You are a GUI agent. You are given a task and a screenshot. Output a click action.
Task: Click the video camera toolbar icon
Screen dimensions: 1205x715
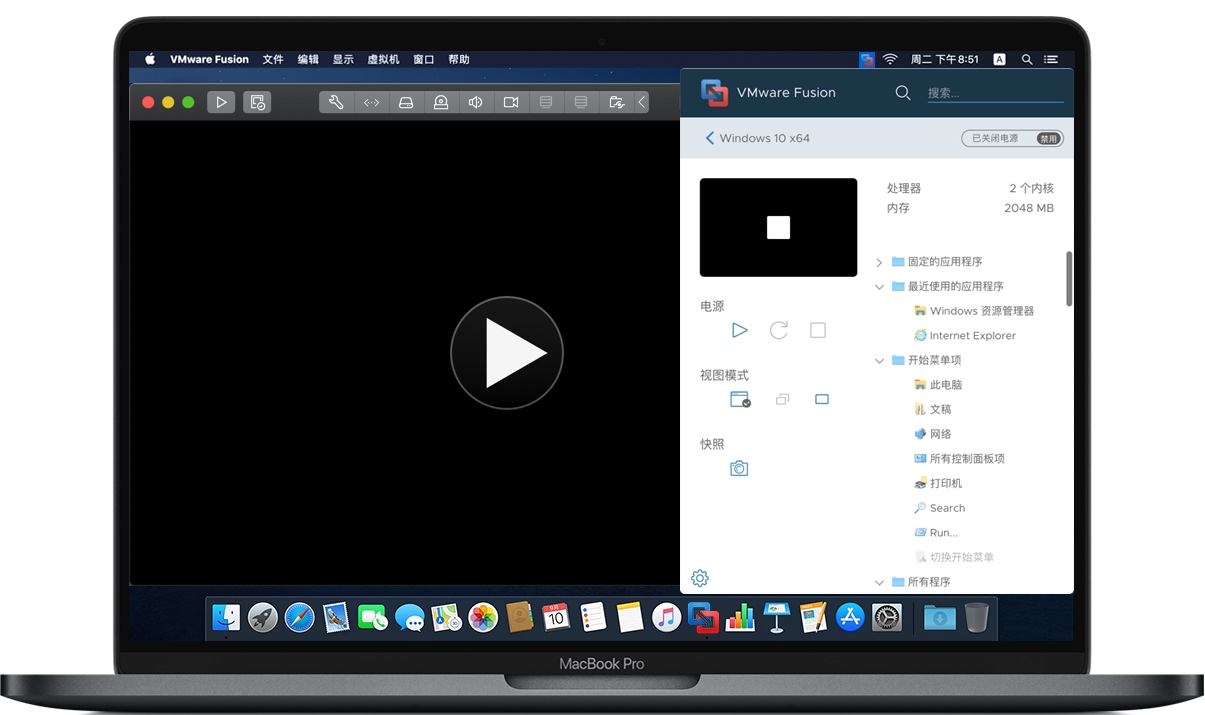511,102
